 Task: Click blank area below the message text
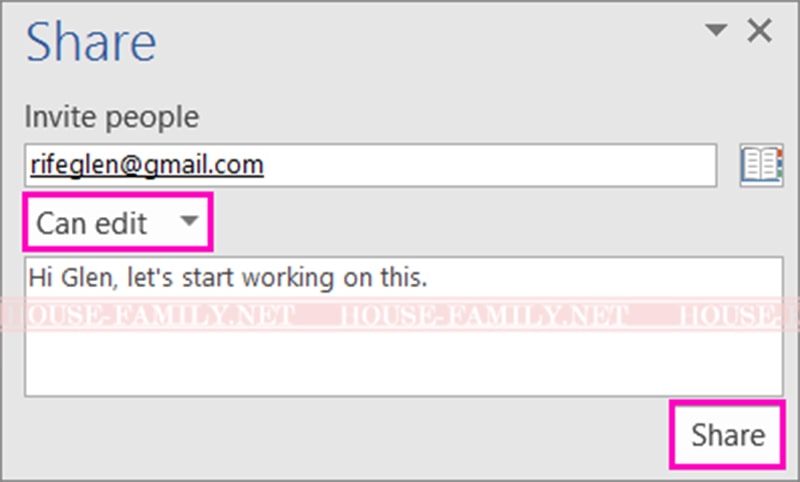coord(404,362)
